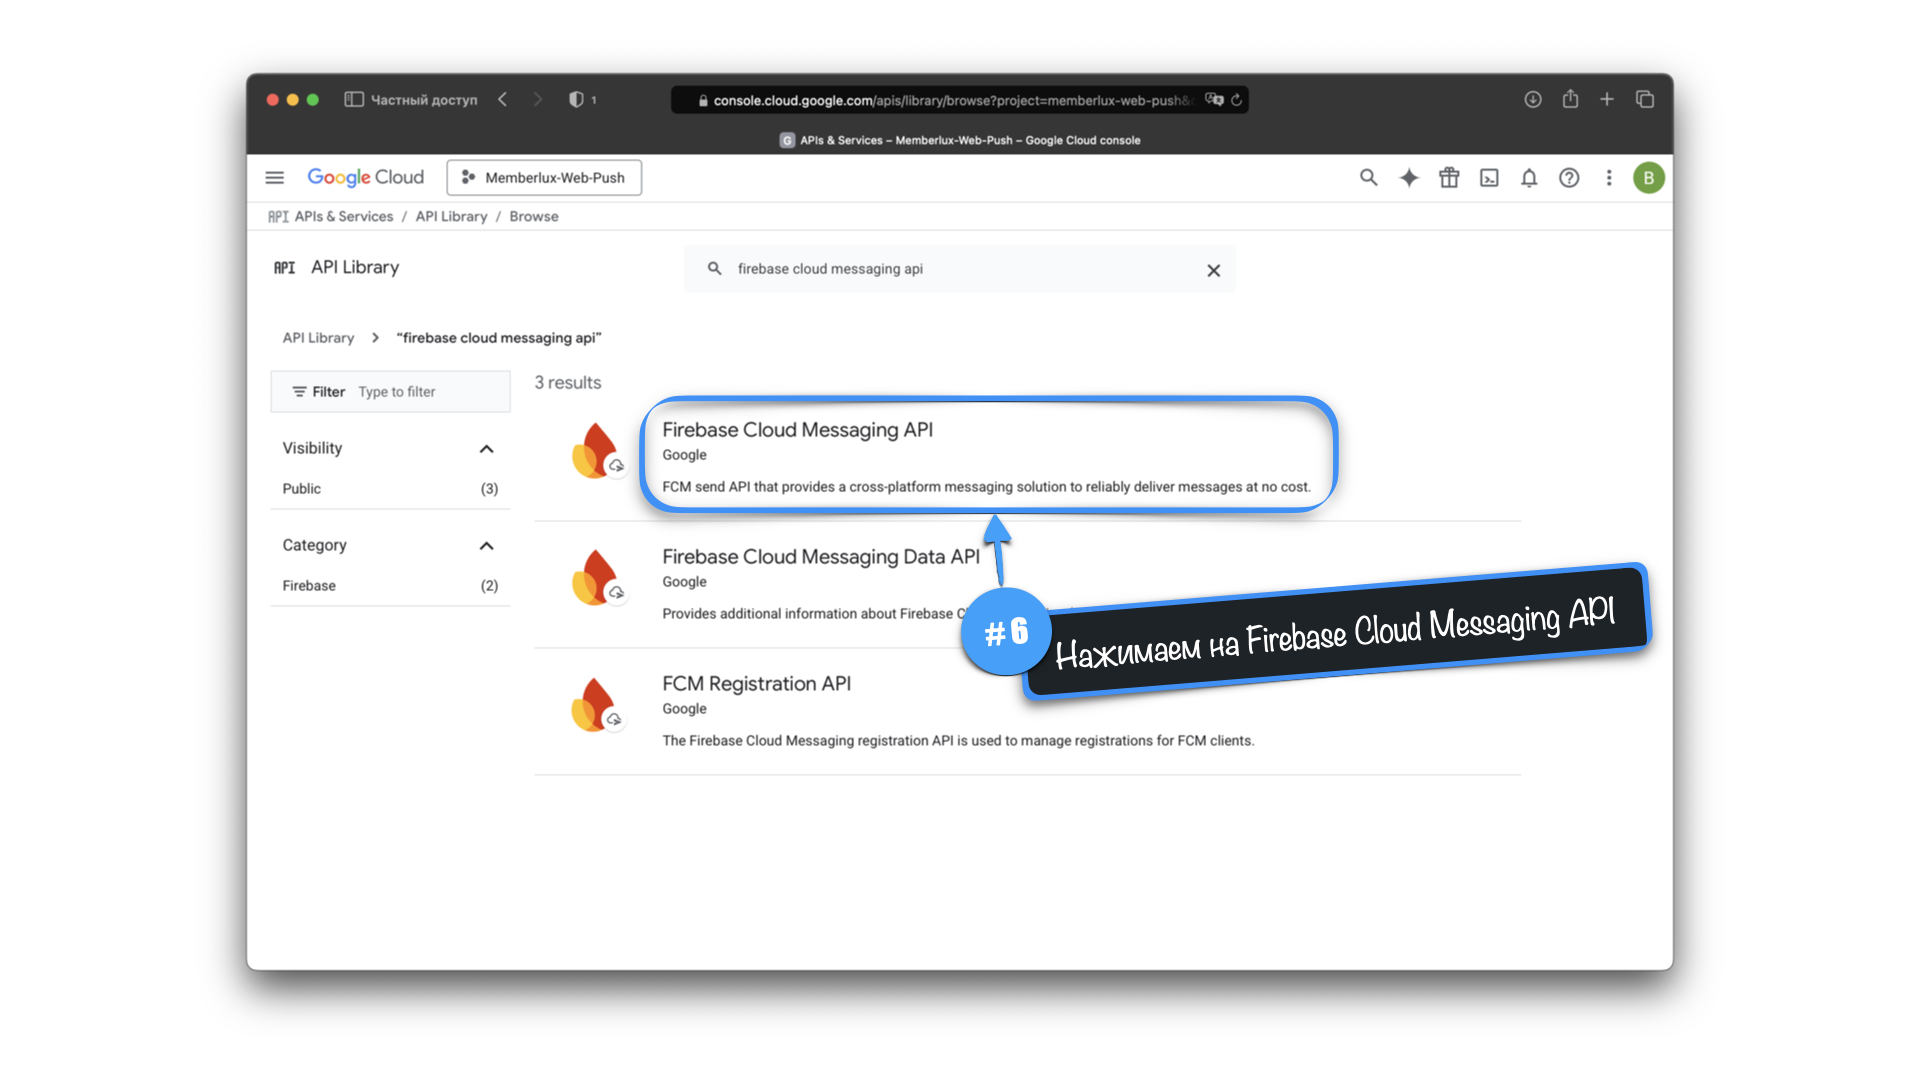Viewport: 1920px width, 1080px height.
Task: Open the three-dot more options menu
Action: (1609, 178)
